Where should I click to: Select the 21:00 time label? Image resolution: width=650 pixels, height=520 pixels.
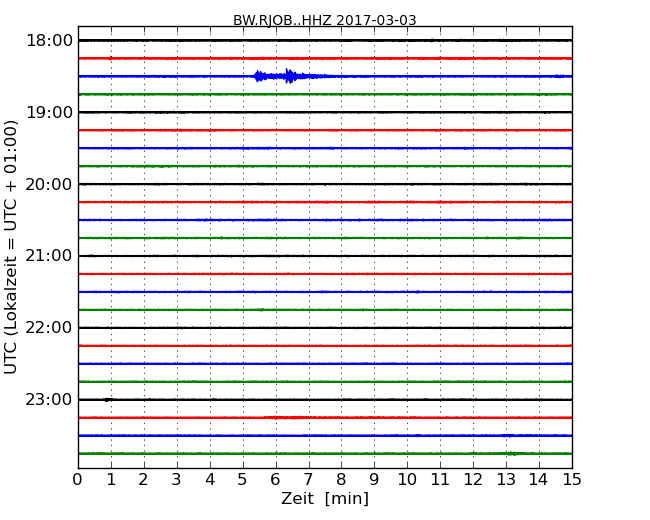[49, 256]
